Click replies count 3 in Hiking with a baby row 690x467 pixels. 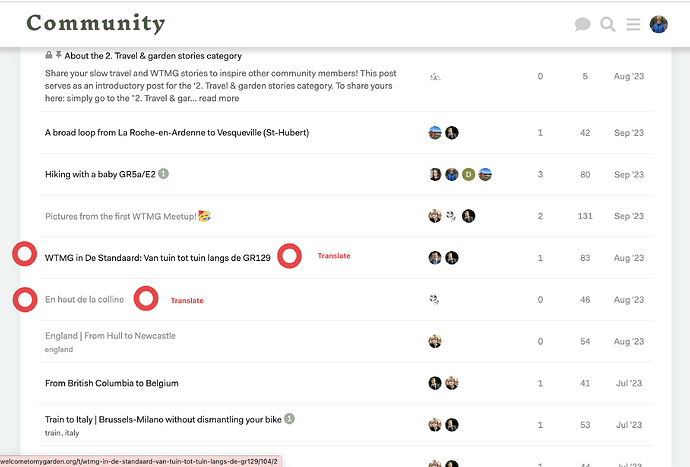coord(540,174)
